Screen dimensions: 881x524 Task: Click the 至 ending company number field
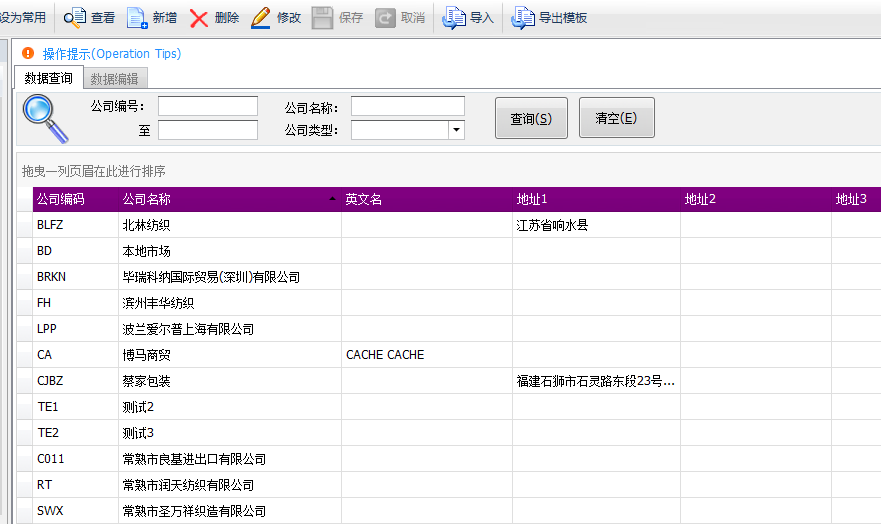click(x=208, y=130)
